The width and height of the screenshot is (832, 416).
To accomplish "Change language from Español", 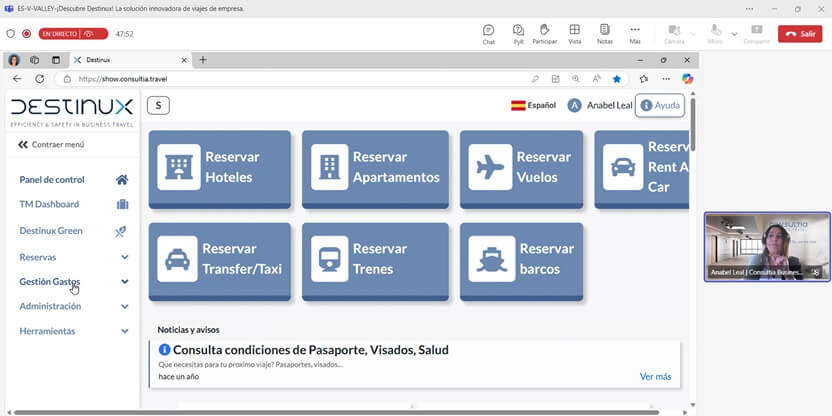I will (533, 106).
